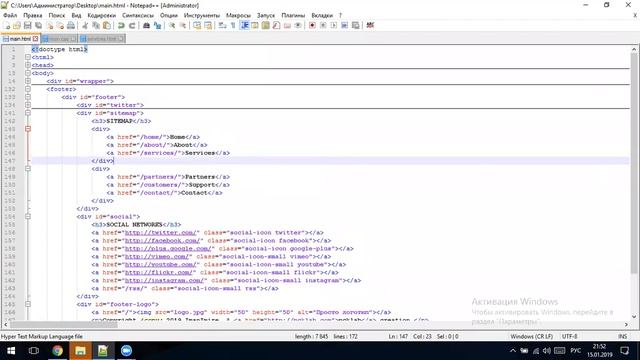Click the Open file toolbar icon
640x360 pixels.
point(17,25)
